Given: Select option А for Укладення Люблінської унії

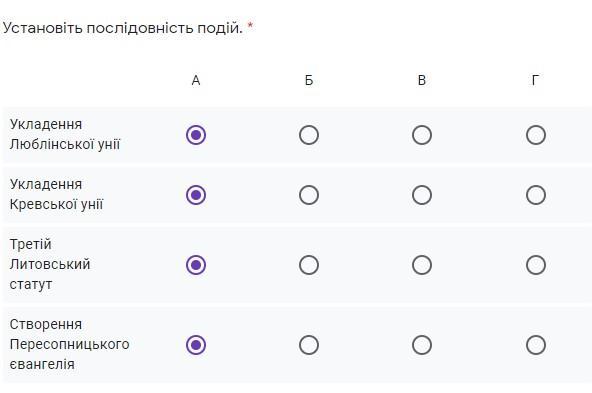Looking at the screenshot, I should [196, 135].
